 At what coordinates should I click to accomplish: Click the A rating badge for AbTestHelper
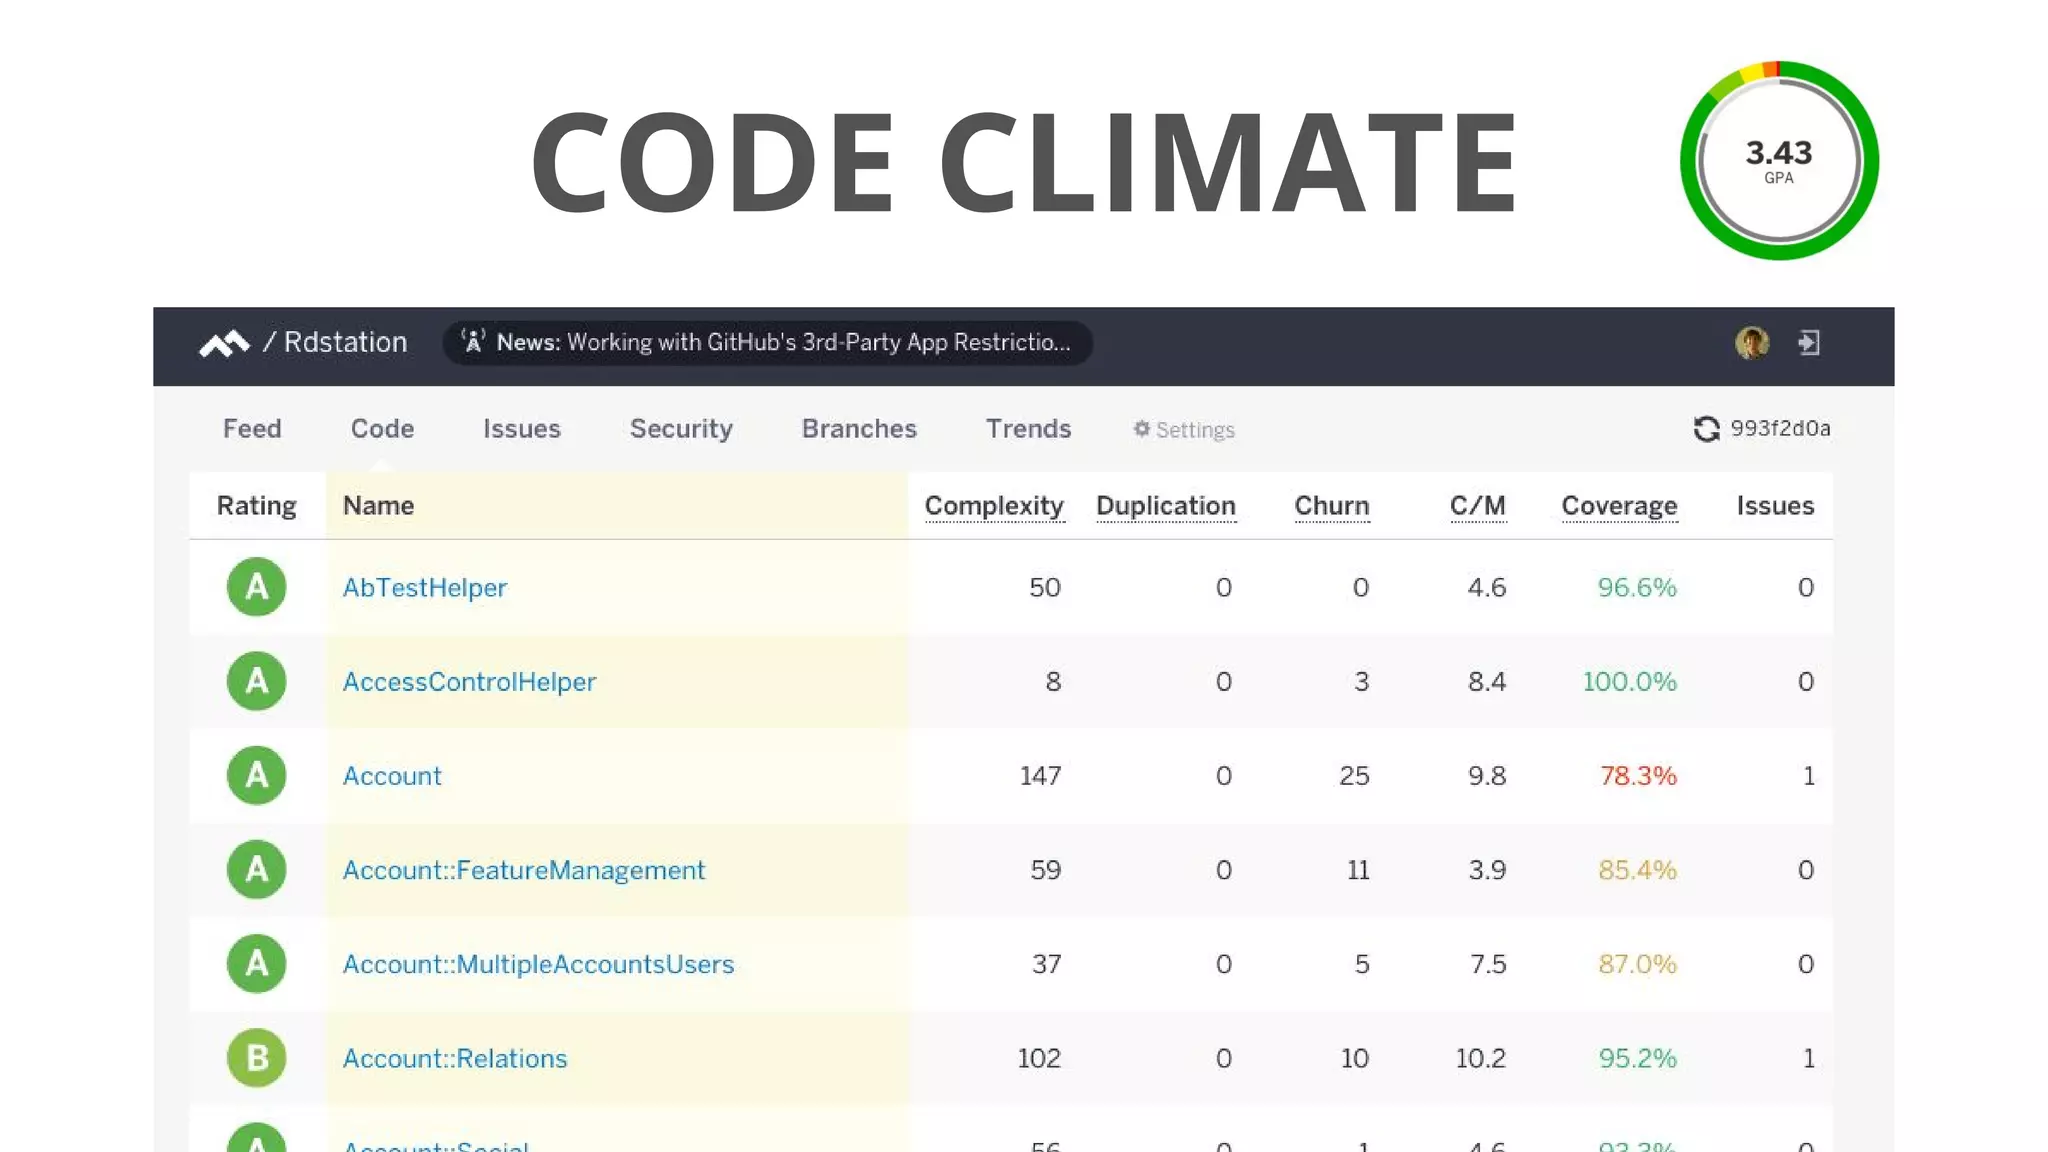pyautogui.click(x=257, y=587)
